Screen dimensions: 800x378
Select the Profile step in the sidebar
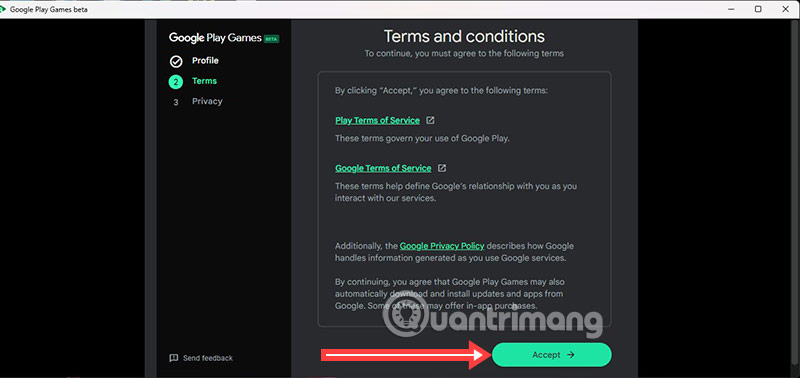205,61
